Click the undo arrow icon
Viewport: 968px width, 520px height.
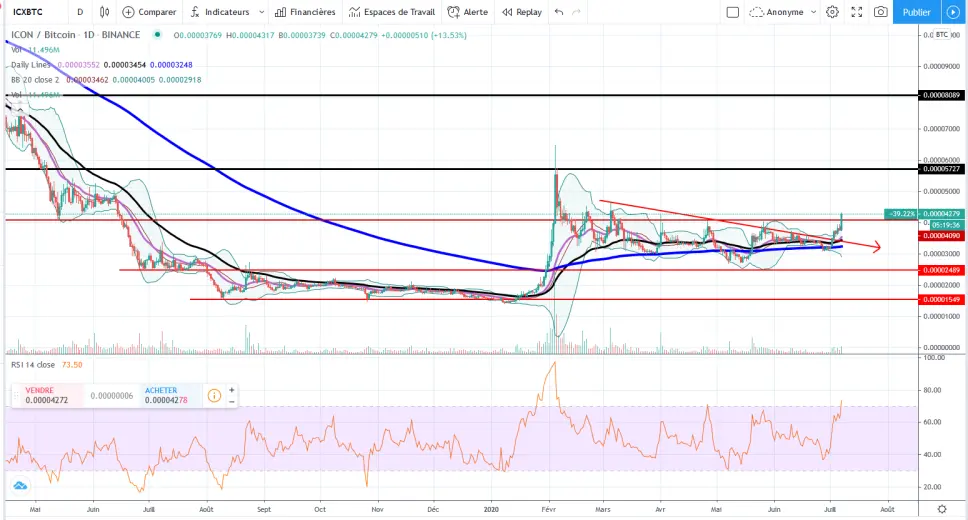coord(559,12)
